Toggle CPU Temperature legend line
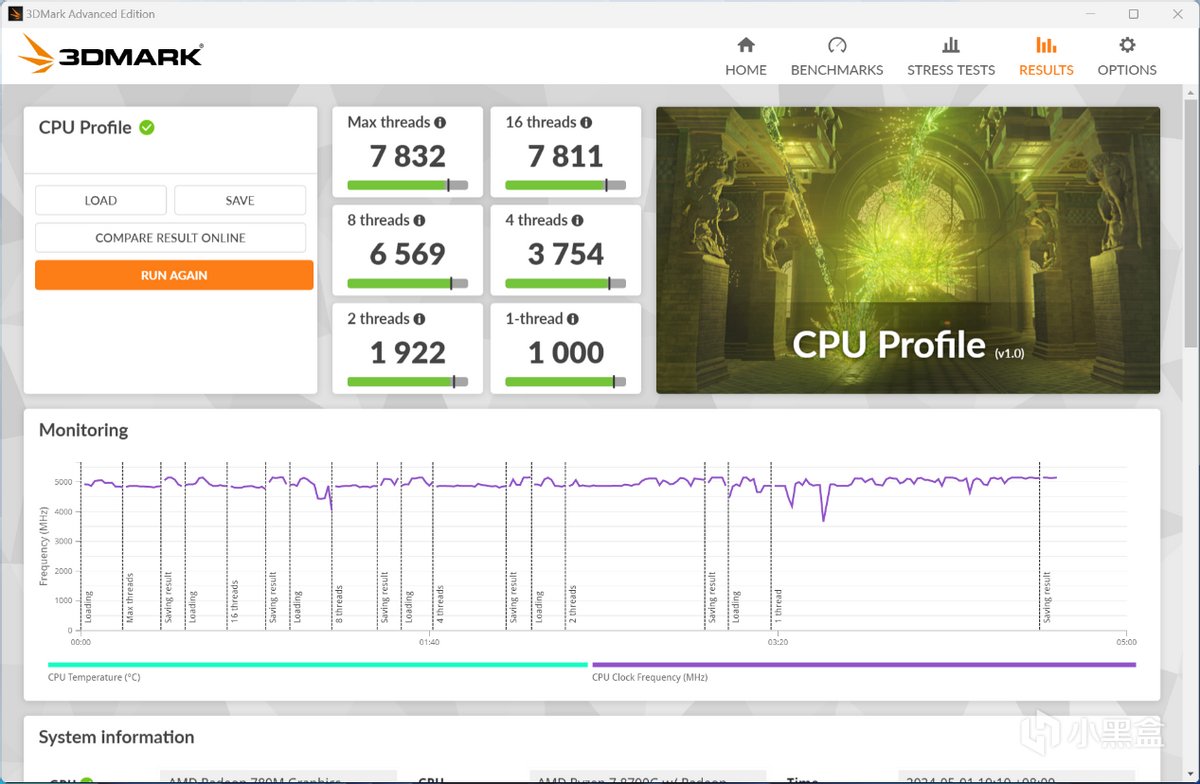Viewport: 1200px width, 784px height. 317,664
